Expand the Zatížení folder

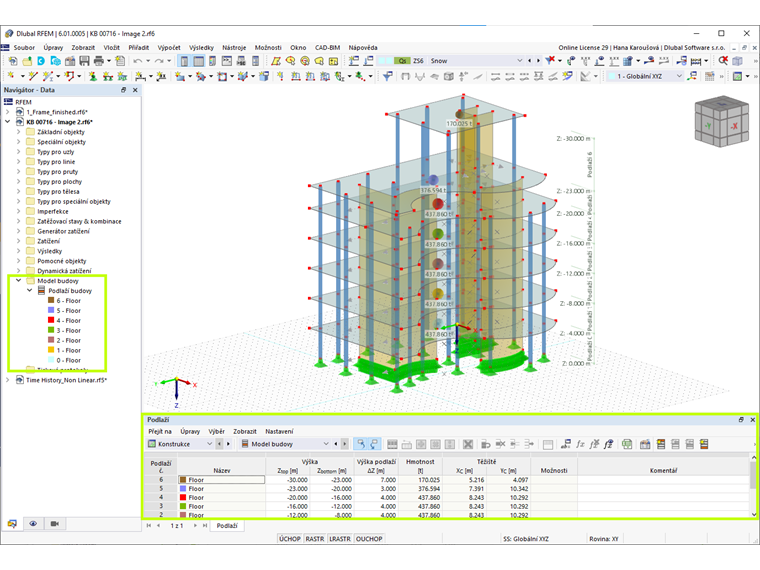[18, 241]
